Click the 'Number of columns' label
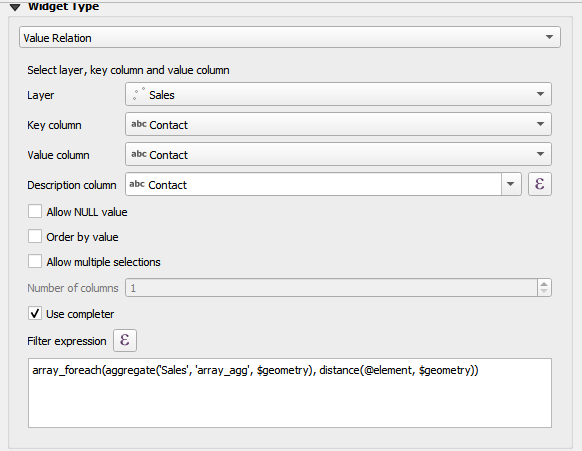This screenshot has height=451, width=582. pos(73,288)
